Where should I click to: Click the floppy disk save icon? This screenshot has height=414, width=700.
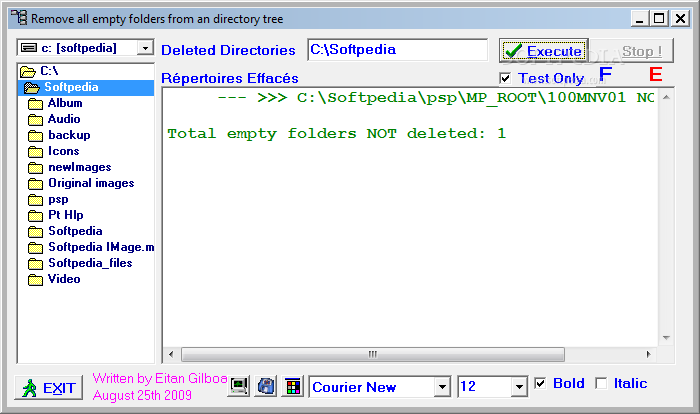[x=266, y=386]
